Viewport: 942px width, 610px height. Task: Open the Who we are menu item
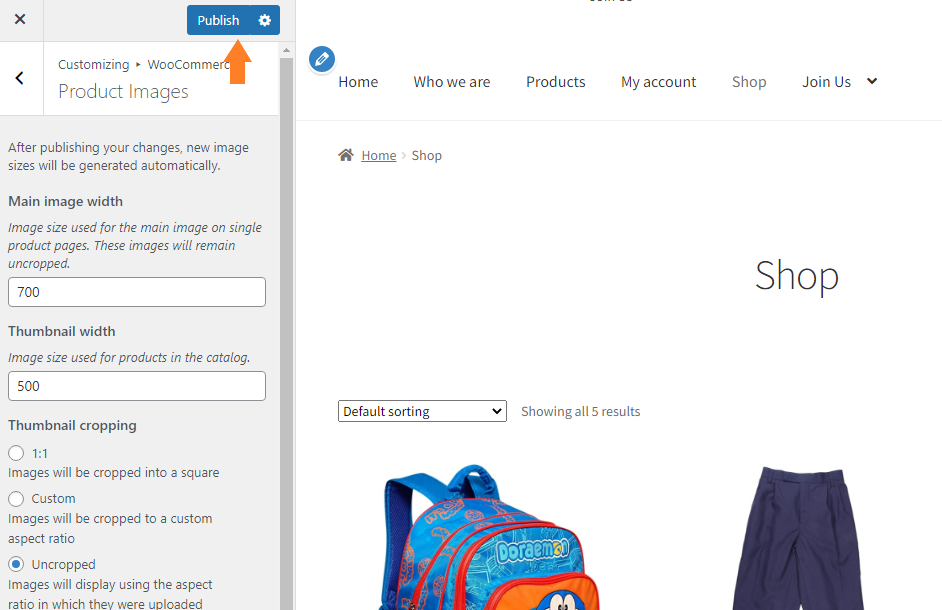pyautogui.click(x=452, y=82)
